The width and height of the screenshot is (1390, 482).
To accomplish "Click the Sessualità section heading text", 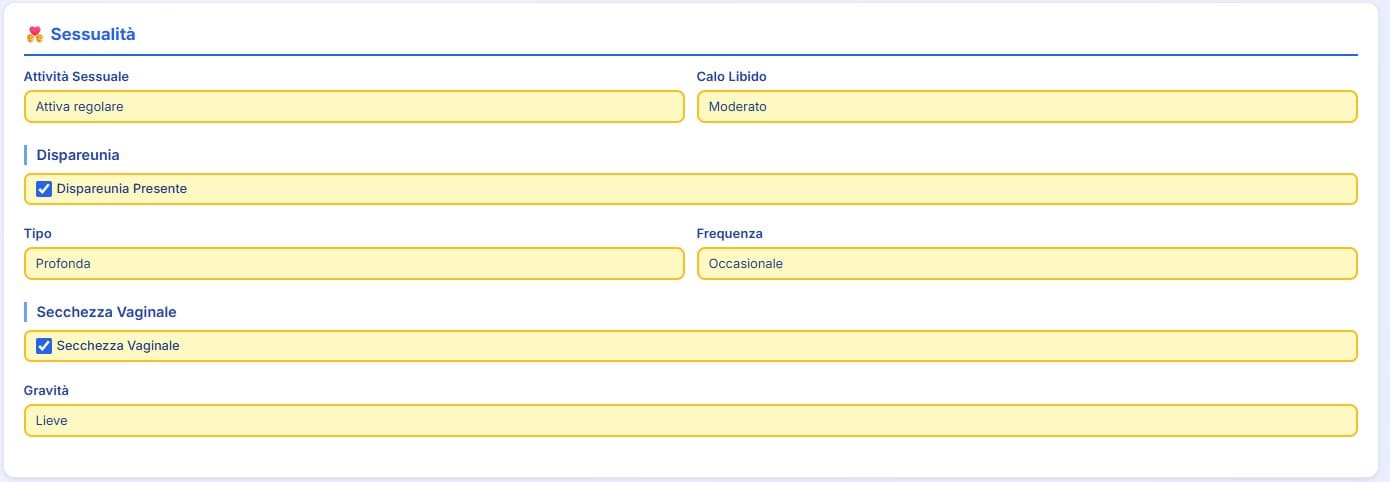I will 93,35.
